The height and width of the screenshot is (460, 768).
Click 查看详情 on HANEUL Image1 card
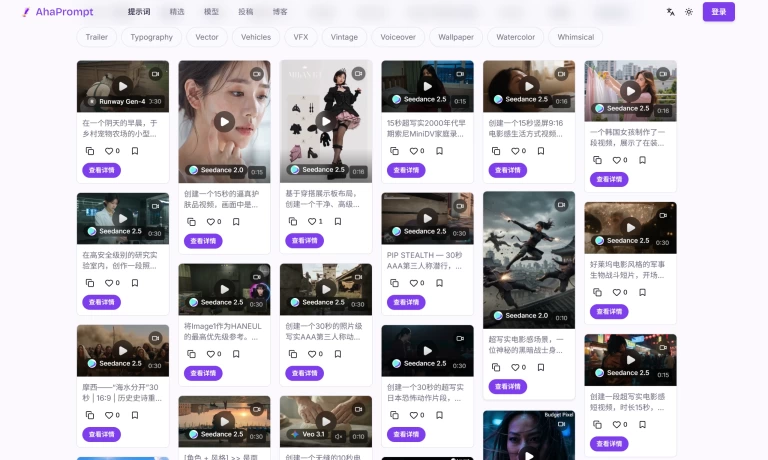click(x=203, y=373)
